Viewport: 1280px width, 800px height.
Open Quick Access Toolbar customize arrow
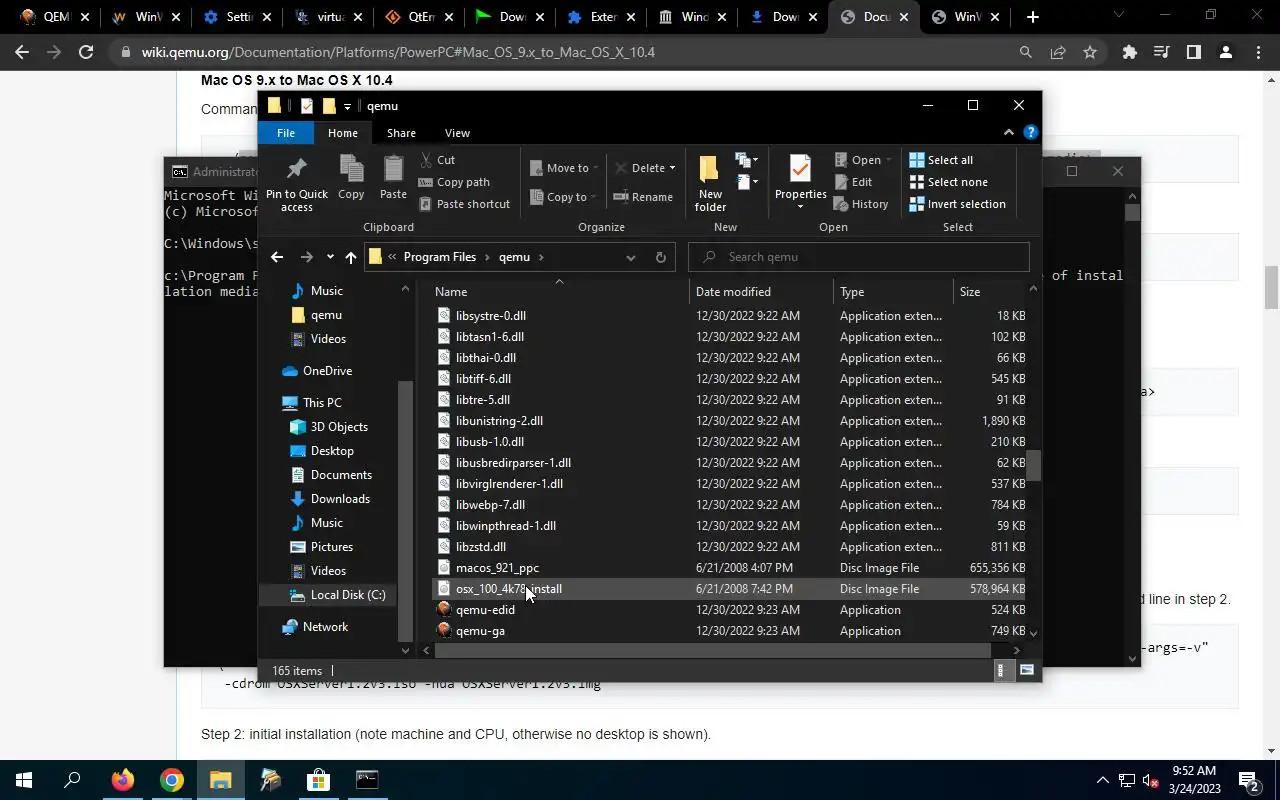point(348,106)
